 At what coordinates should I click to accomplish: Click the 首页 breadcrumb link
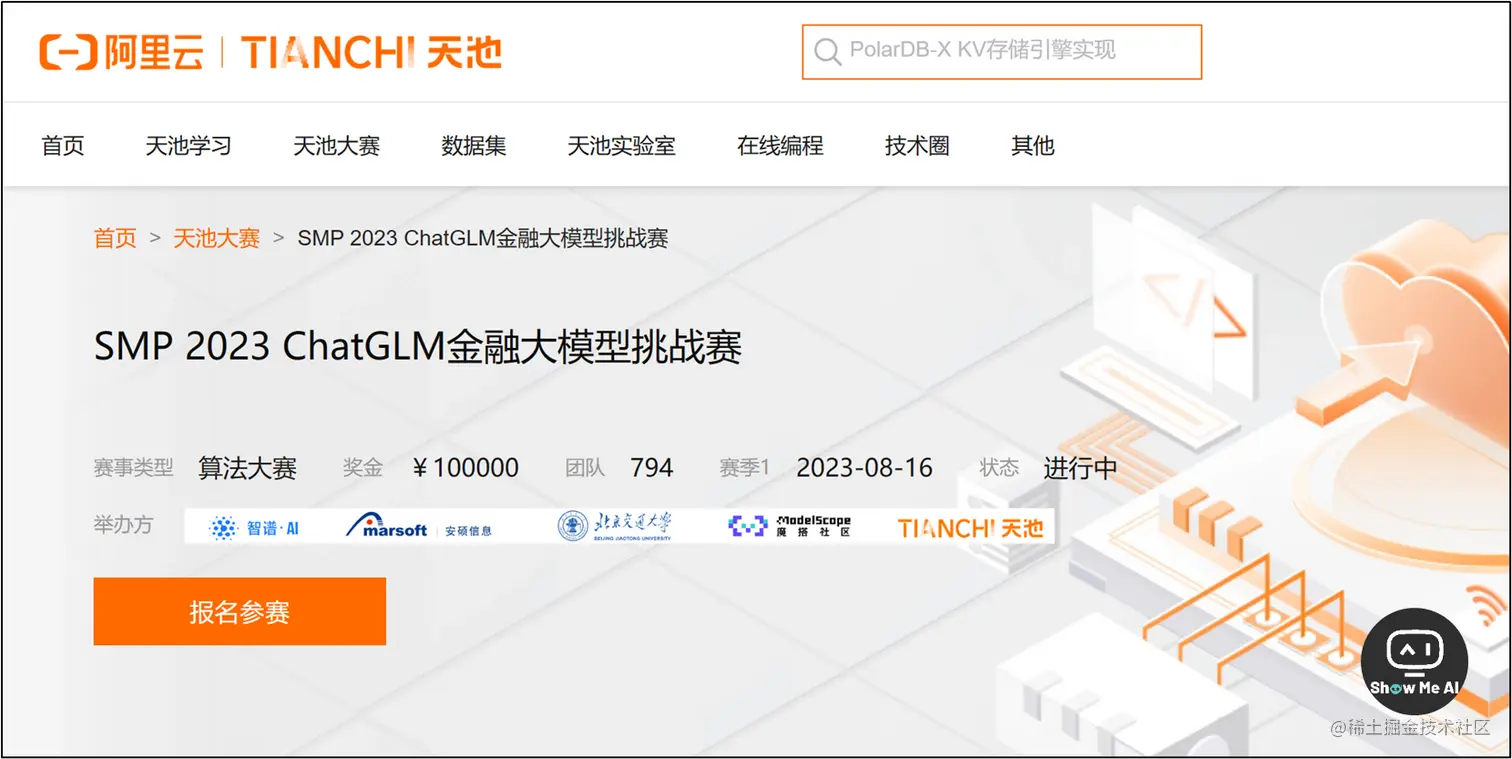point(115,238)
